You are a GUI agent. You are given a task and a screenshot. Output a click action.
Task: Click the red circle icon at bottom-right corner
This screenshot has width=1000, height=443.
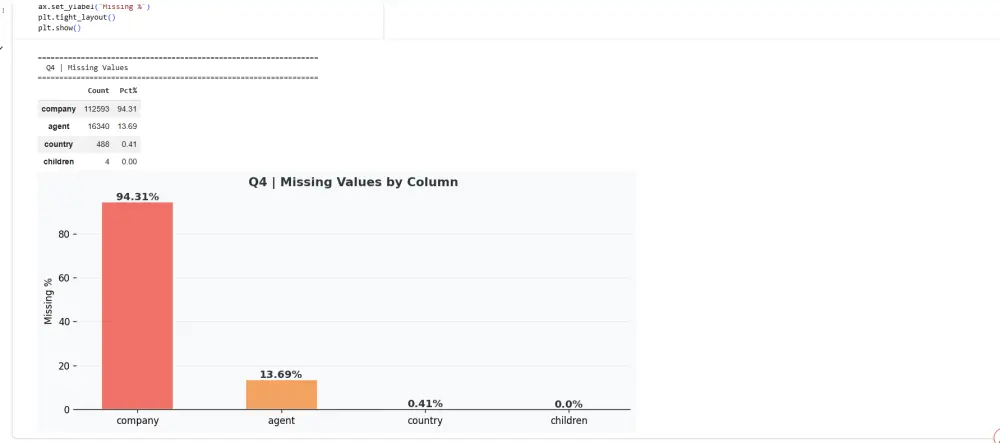pyautogui.click(x=994, y=436)
